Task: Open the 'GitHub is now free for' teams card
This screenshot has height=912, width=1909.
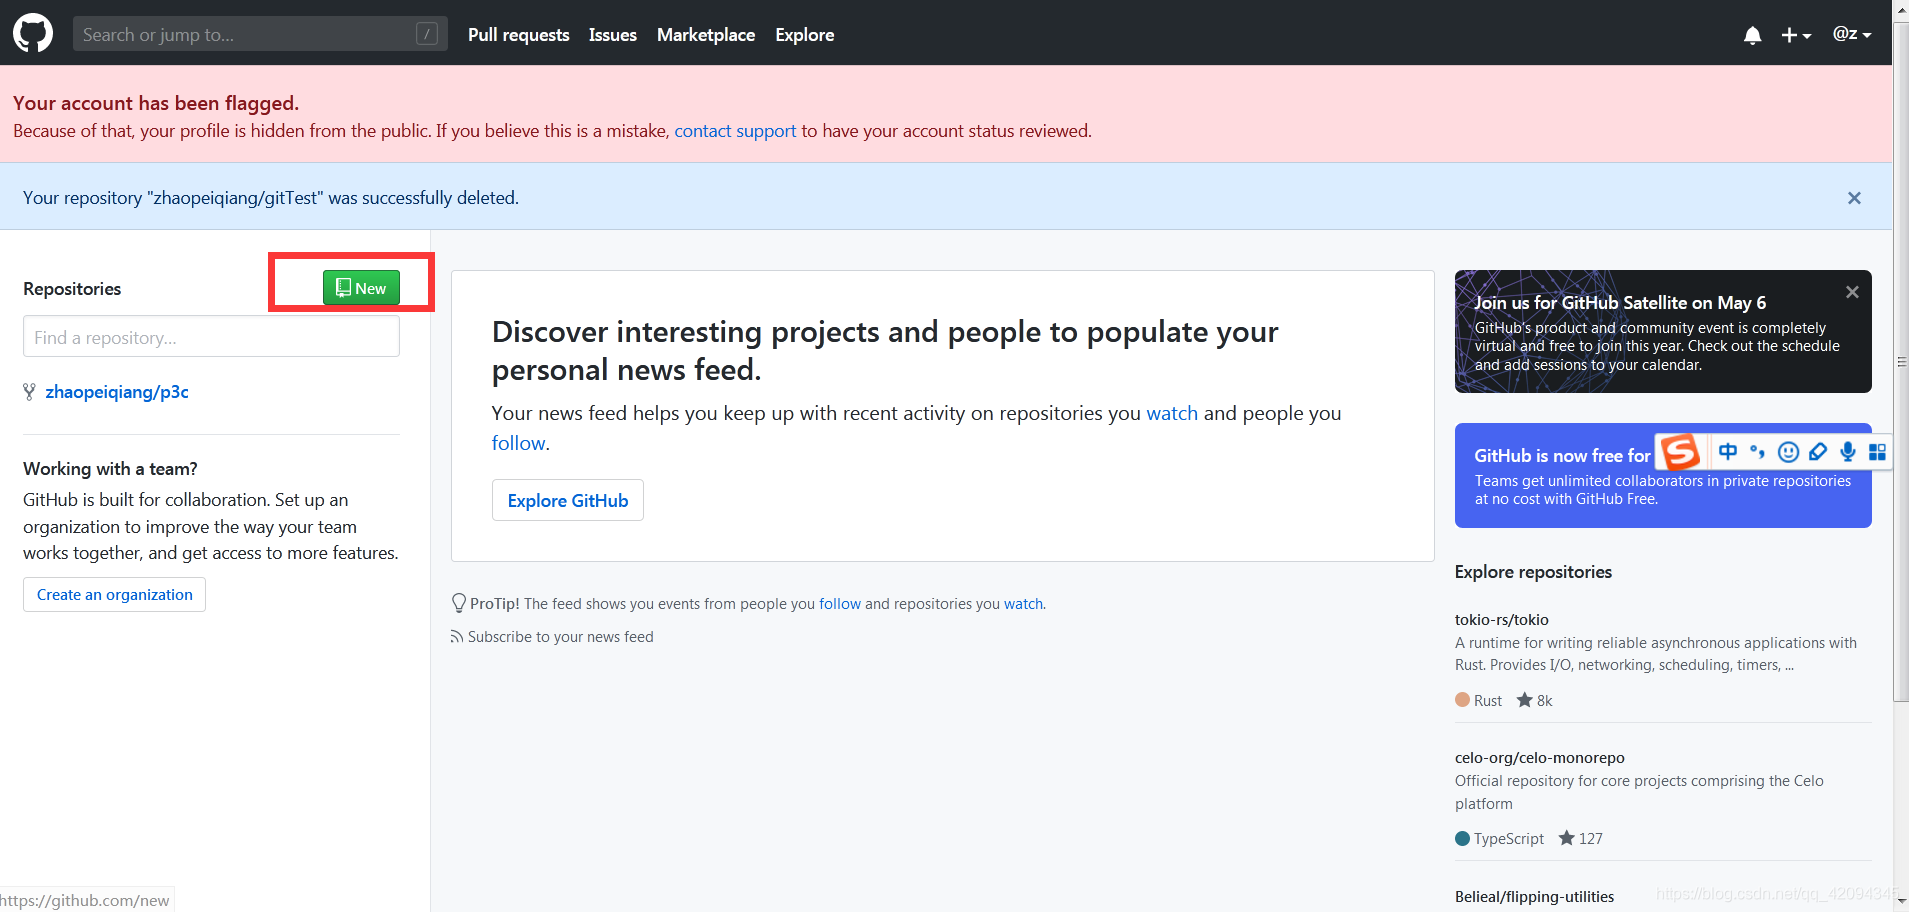Action: point(1662,476)
